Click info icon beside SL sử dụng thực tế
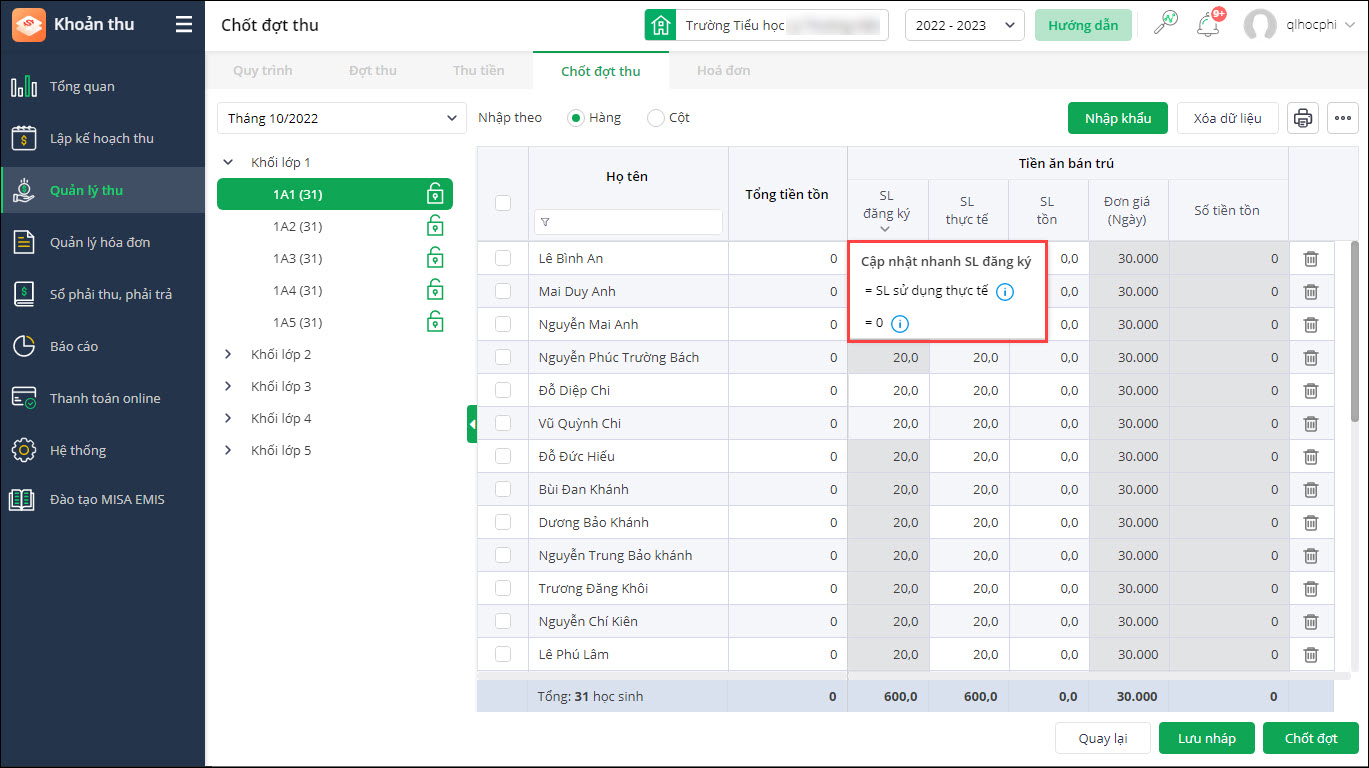Viewport: 1369px width, 768px height. [1005, 292]
